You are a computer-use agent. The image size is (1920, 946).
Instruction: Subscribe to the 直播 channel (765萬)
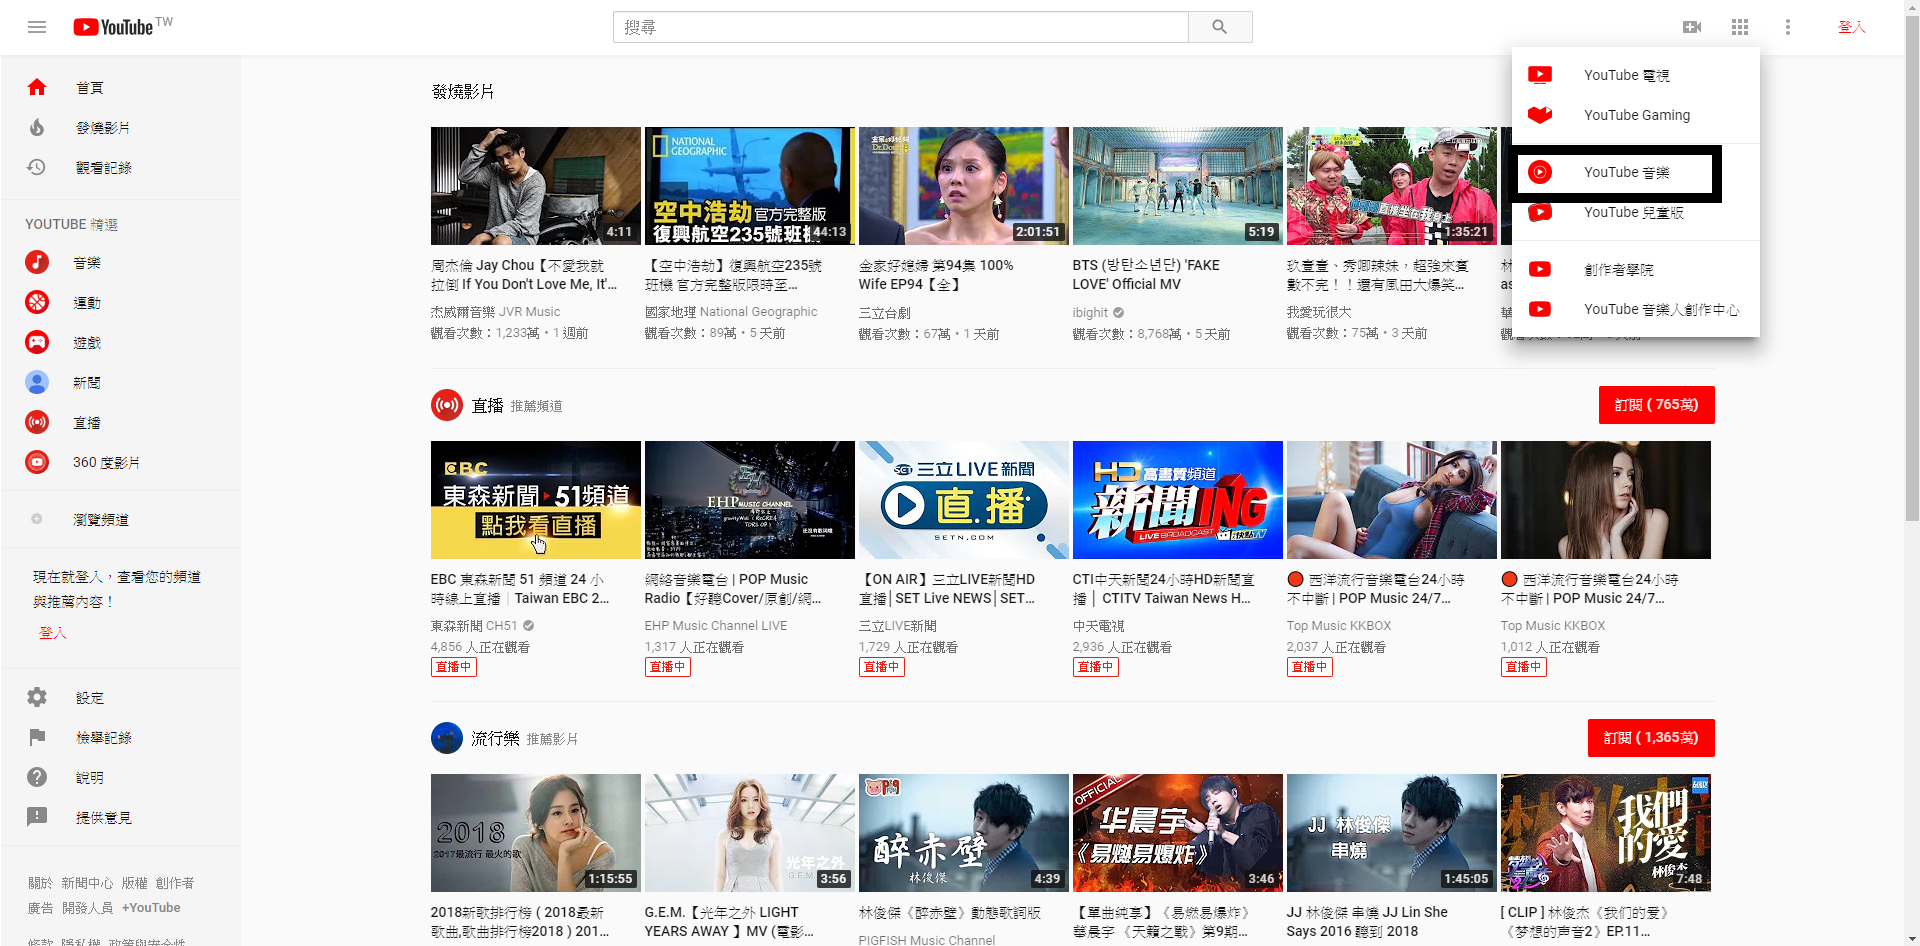1656,405
